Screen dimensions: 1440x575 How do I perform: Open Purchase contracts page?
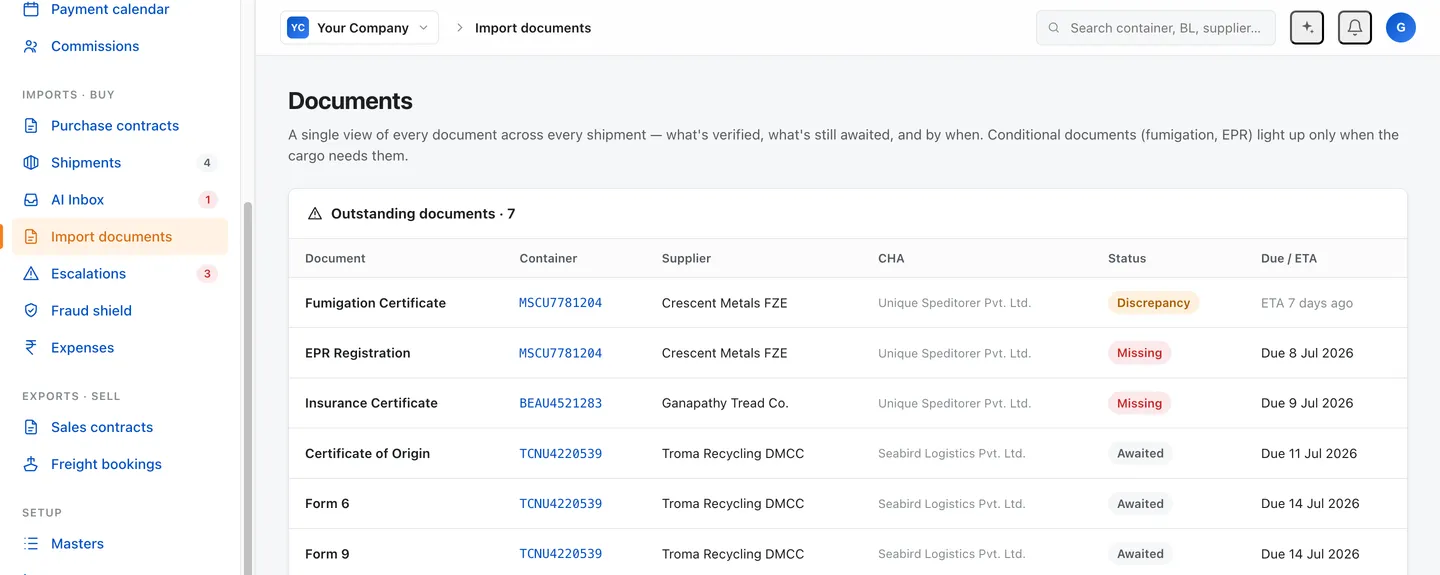(x=120, y=126)
